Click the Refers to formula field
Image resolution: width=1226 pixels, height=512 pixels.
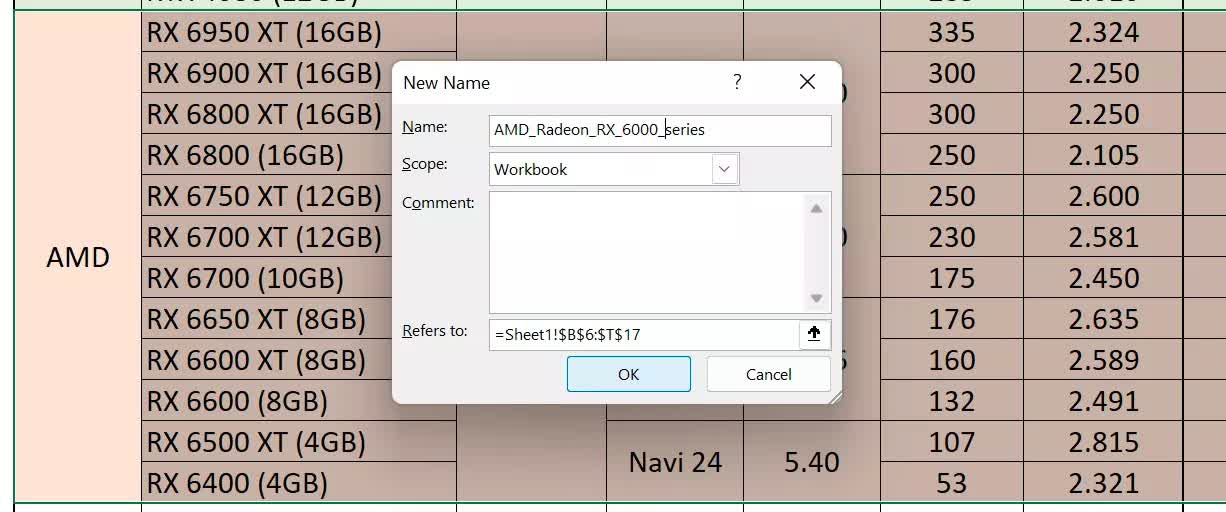[x=644, y=335]
